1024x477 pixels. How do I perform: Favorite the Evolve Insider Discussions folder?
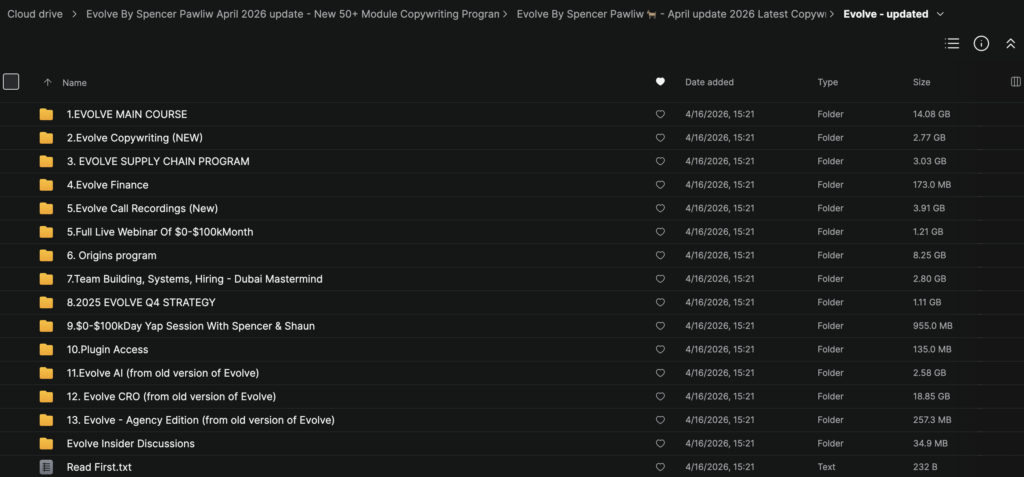coord(660,444)
